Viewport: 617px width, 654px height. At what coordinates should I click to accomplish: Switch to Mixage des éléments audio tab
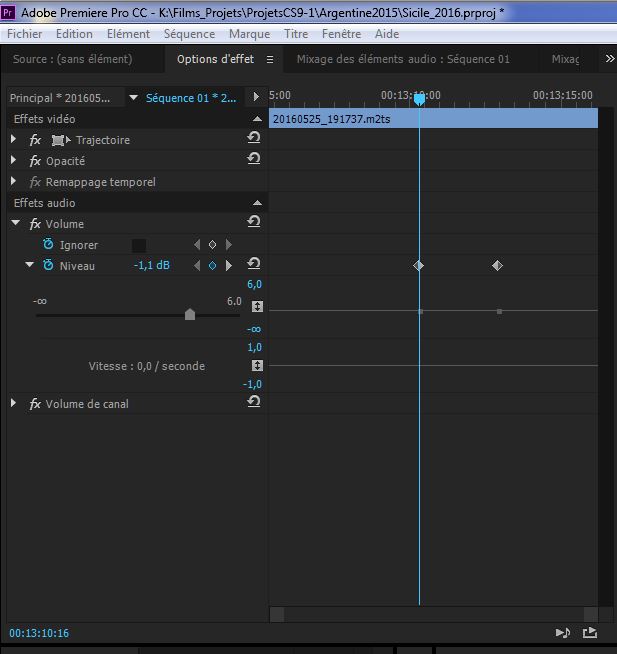(x=403, y=59)
